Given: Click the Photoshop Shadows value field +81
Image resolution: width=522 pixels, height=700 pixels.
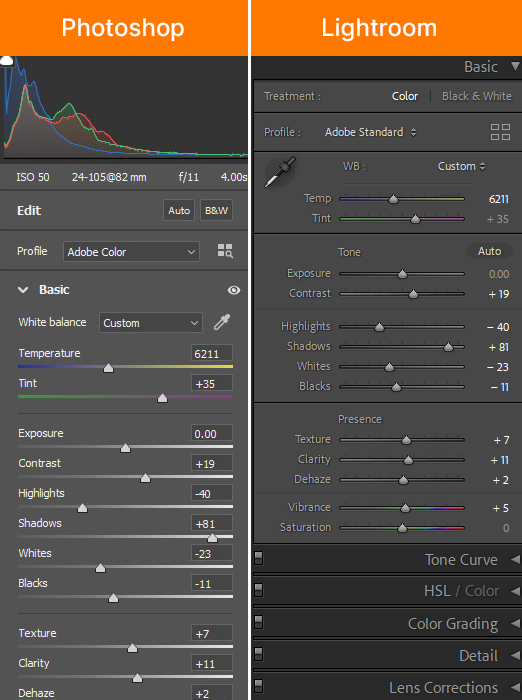Looking at the screenshot, I should (212, 523).
